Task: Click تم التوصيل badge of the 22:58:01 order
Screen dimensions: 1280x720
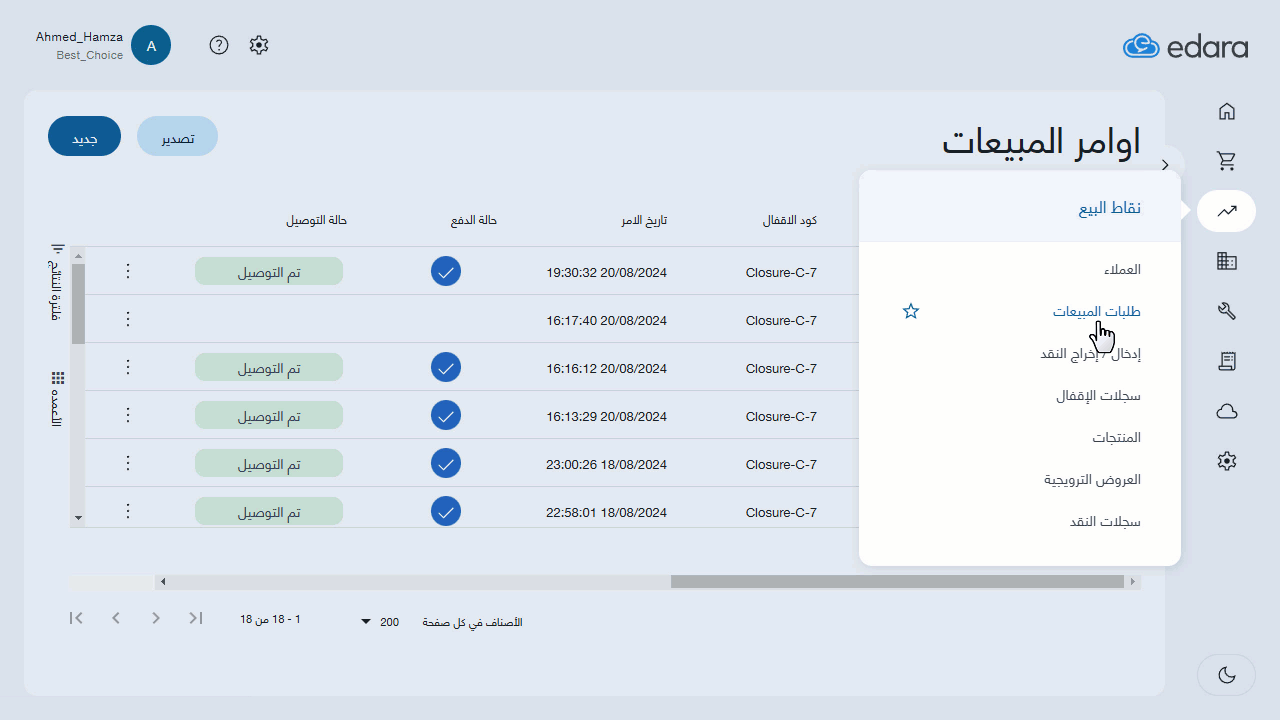Action: tap(269, 512)
